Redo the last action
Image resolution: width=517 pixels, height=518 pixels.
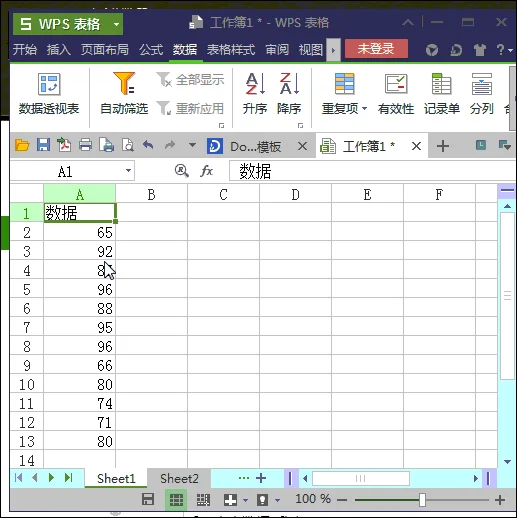170,145
